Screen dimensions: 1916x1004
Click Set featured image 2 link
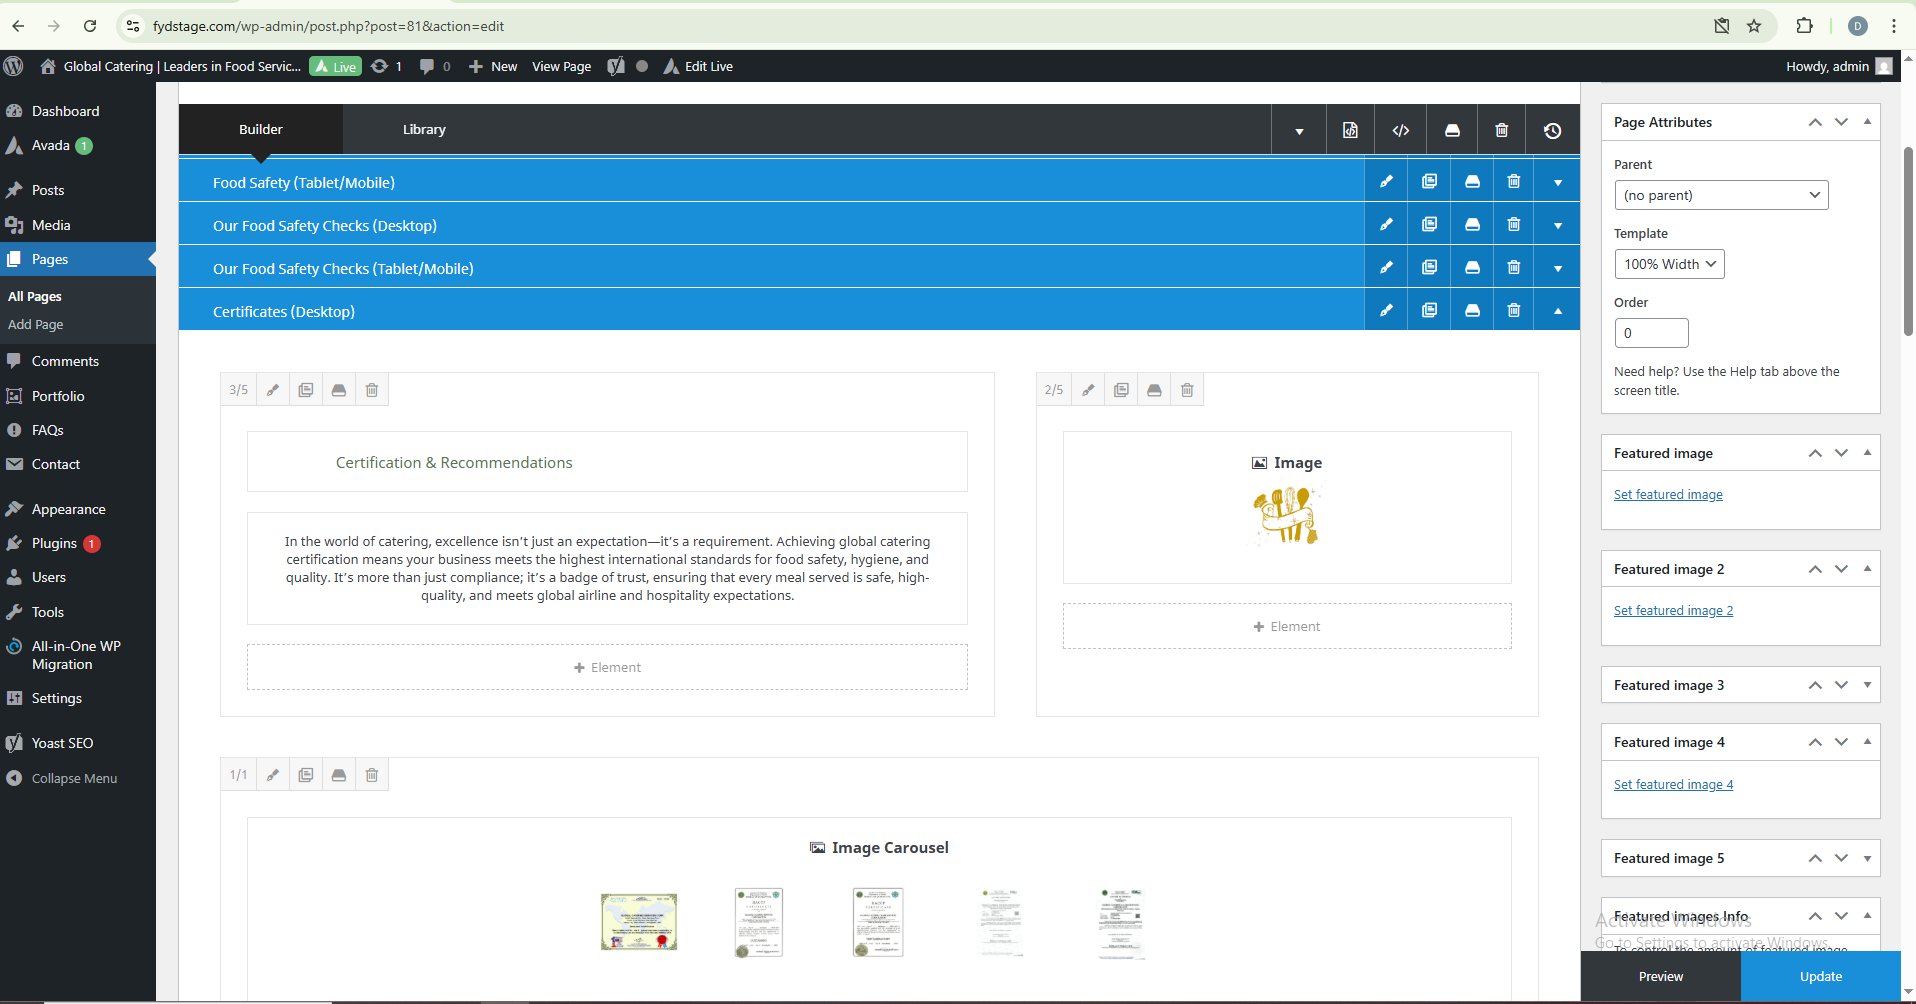click(1673, 611)
